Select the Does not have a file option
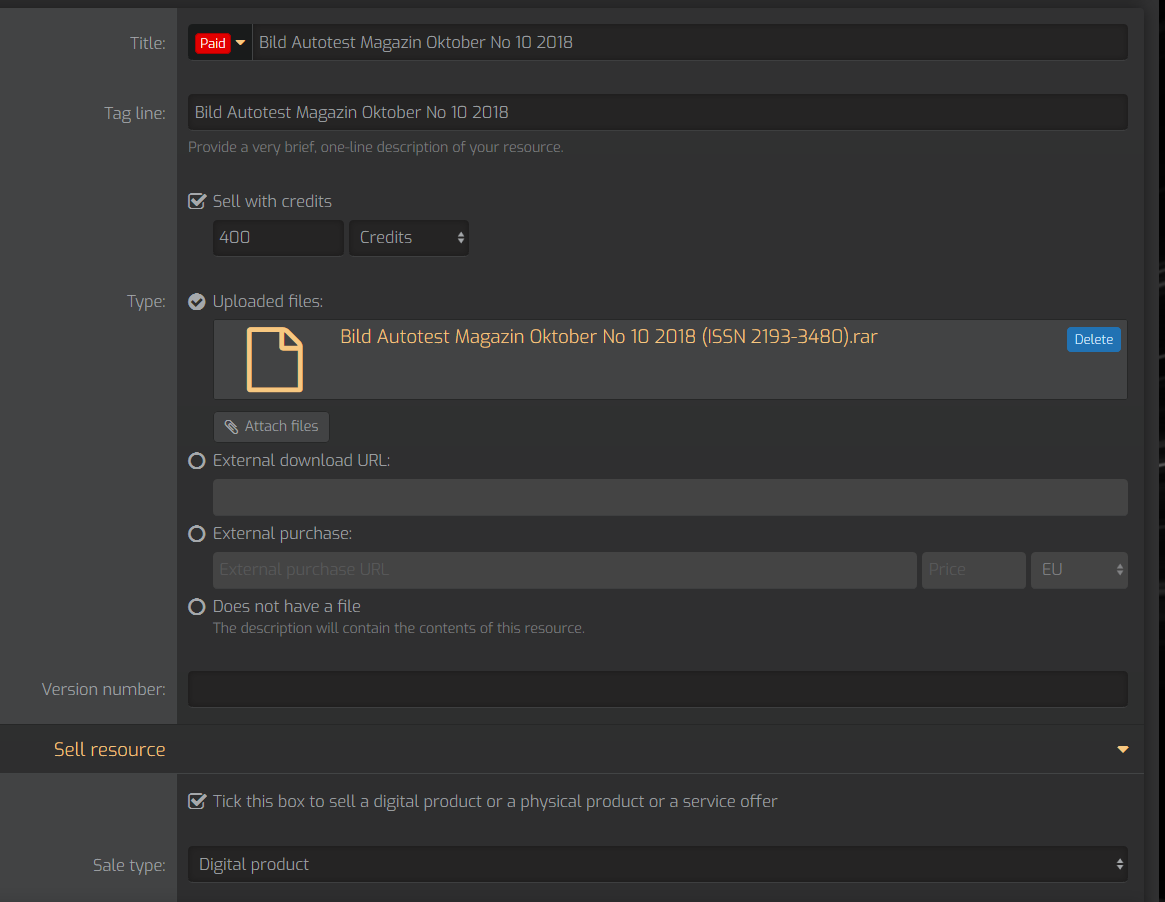The height and width of the screenshot is (902, 1165). point(197,606)
